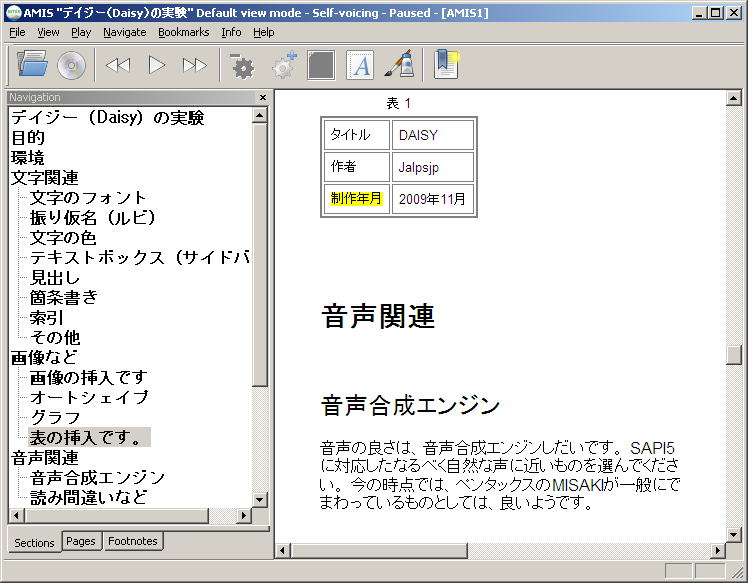
Task: Click the gear with plus toolbar icon
Action: [x=284, y=65]
